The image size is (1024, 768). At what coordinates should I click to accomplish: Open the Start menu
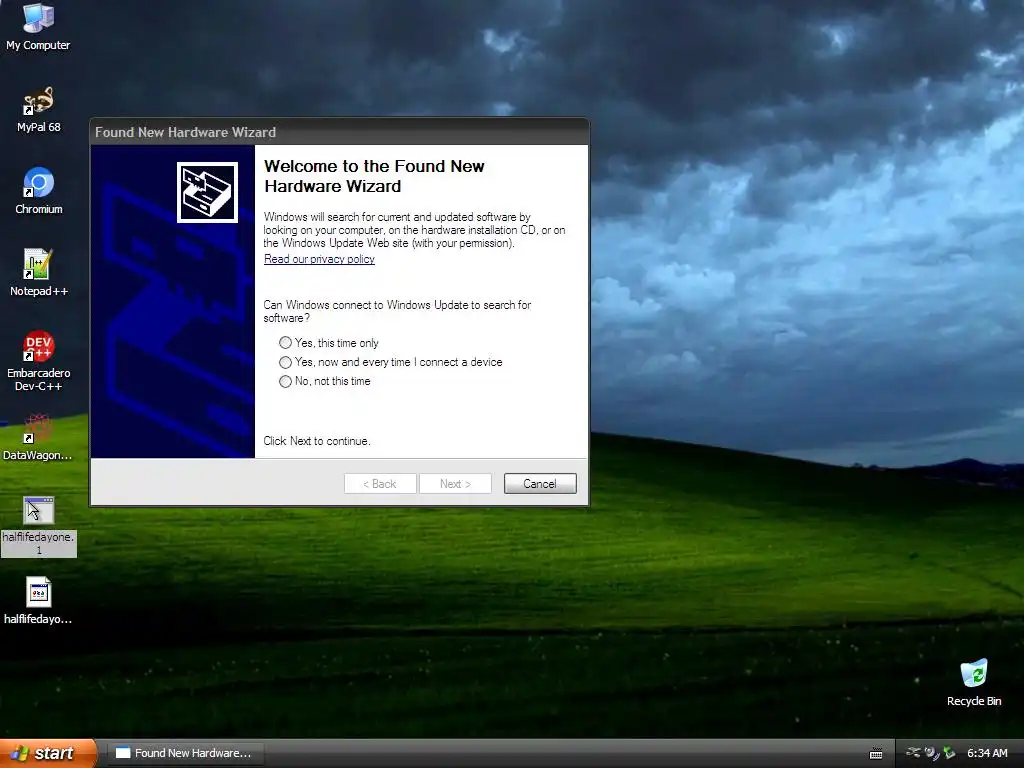(48, 753)
